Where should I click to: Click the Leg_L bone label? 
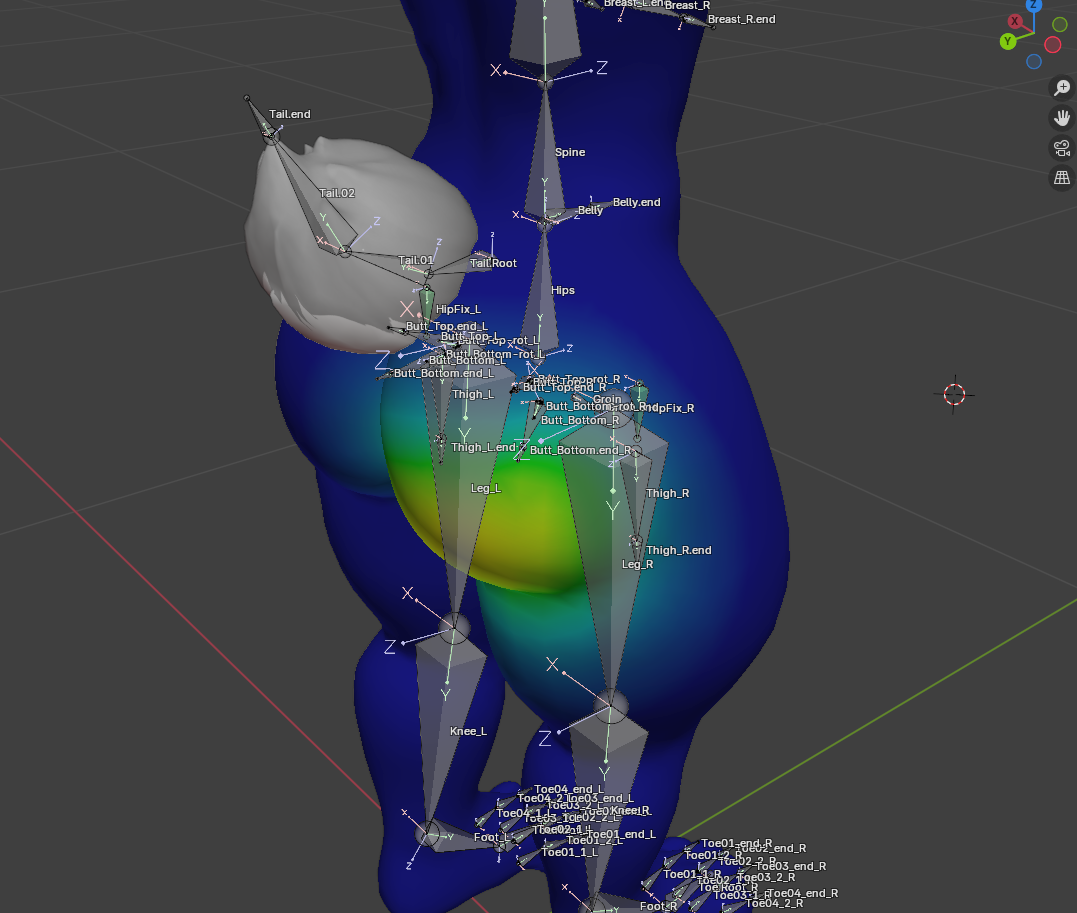pos(486,488)
